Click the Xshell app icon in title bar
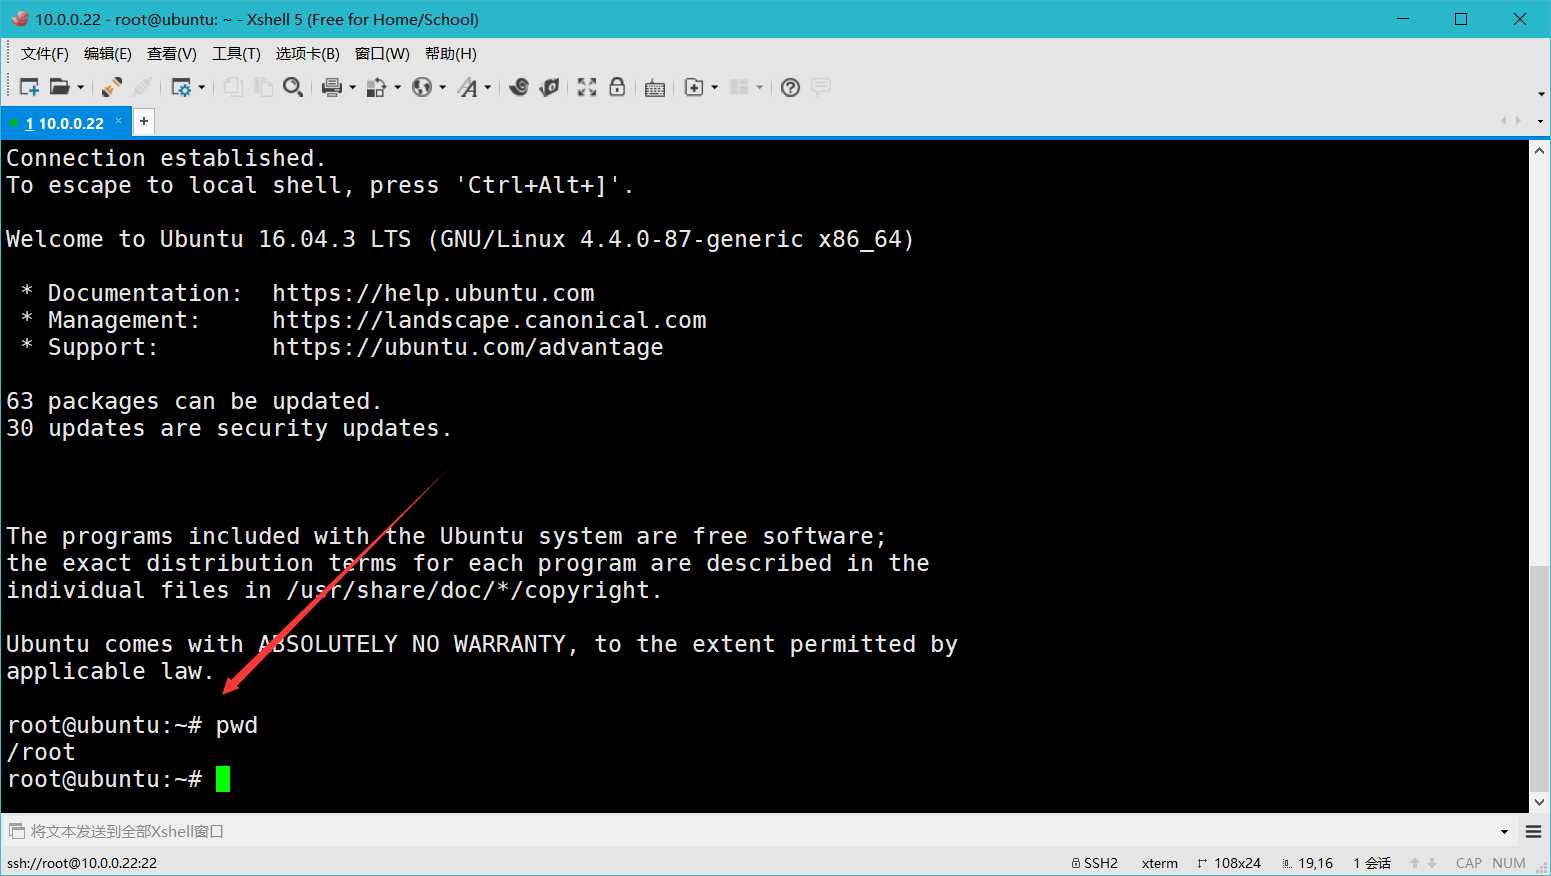The height and width of the screenshot is (876, 1551). click(19, 19)
